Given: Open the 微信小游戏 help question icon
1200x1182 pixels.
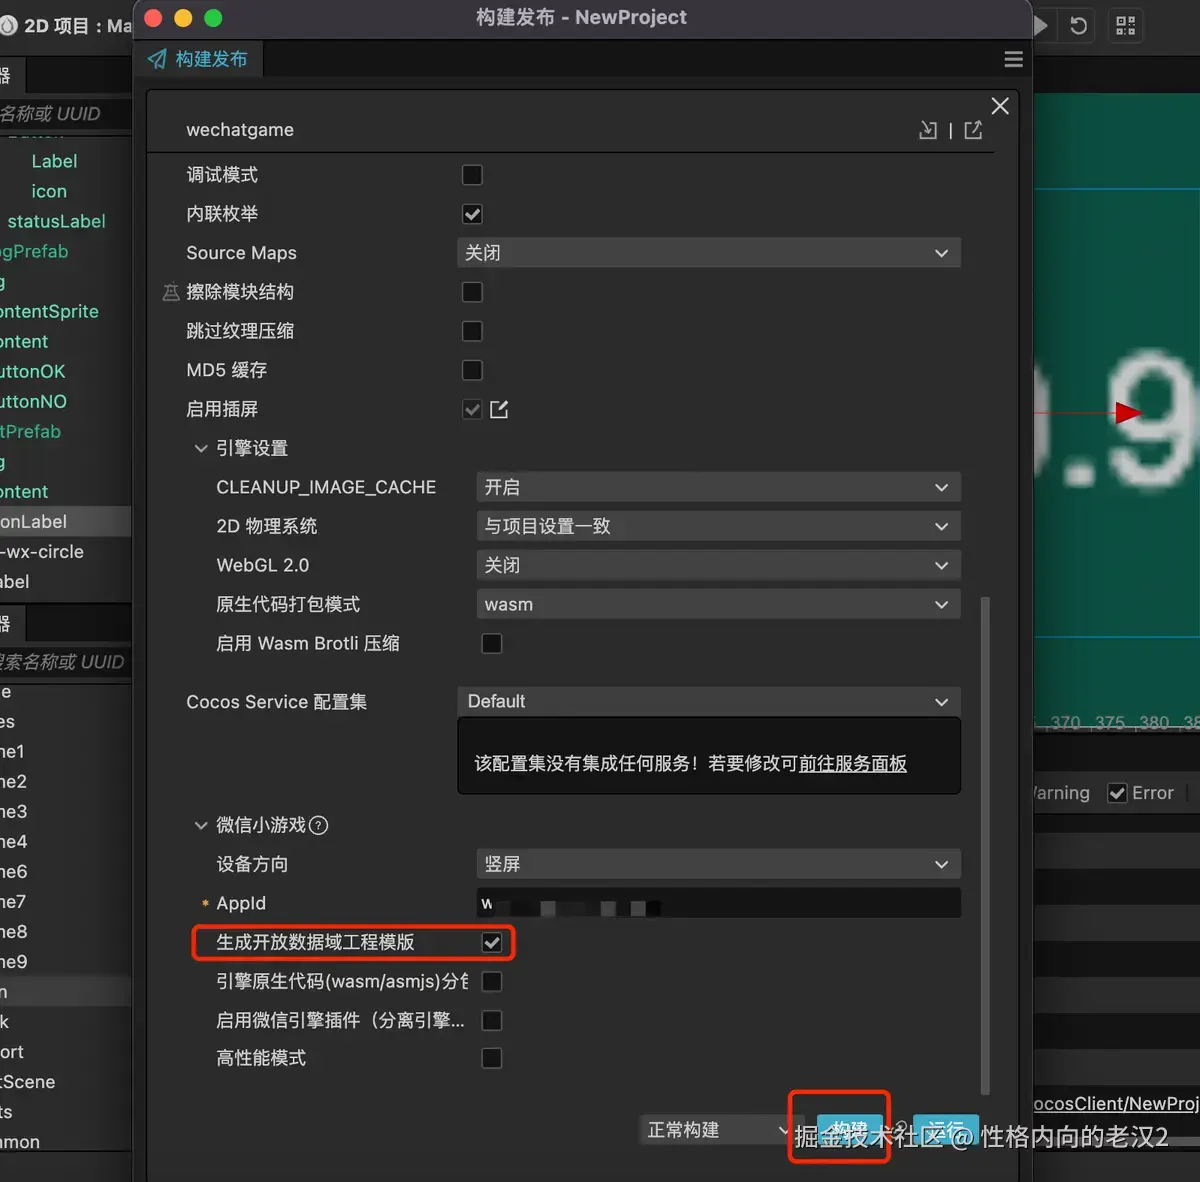Looking at the screenshot, I should [318, 825].
